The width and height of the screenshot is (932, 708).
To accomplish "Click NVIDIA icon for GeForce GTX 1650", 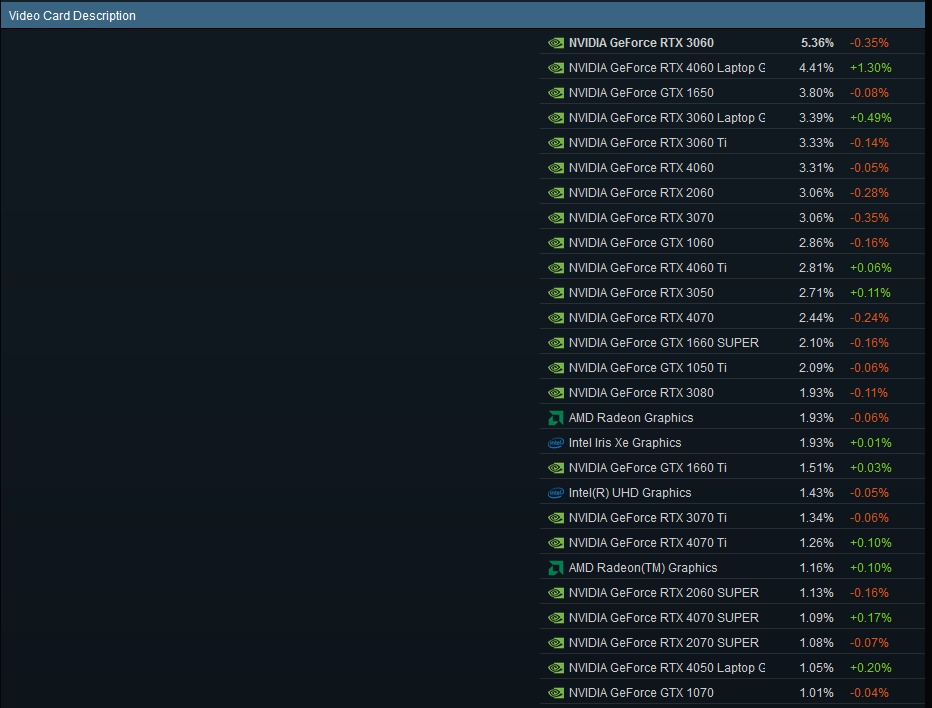I will (x=556, y=93).
